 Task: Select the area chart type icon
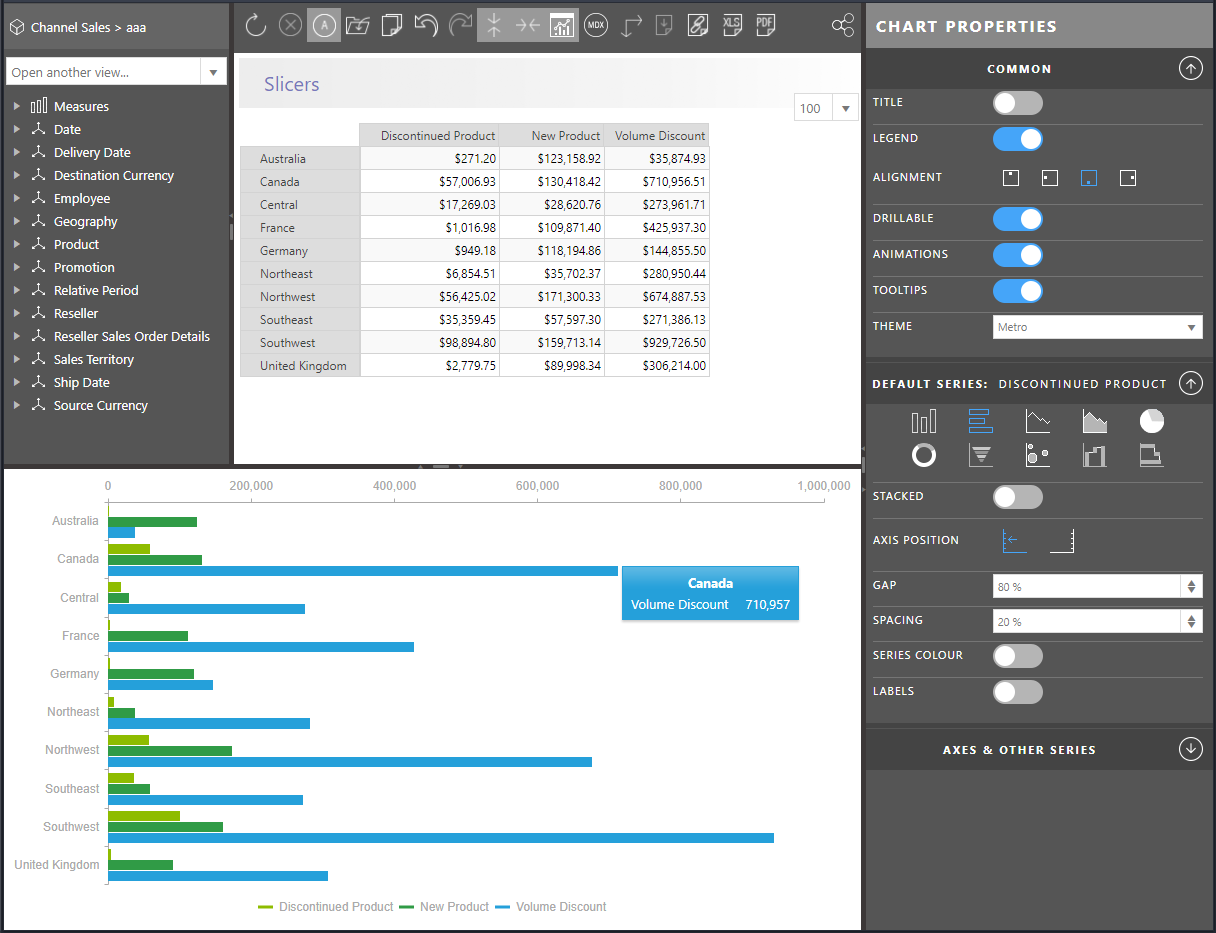1095,421
